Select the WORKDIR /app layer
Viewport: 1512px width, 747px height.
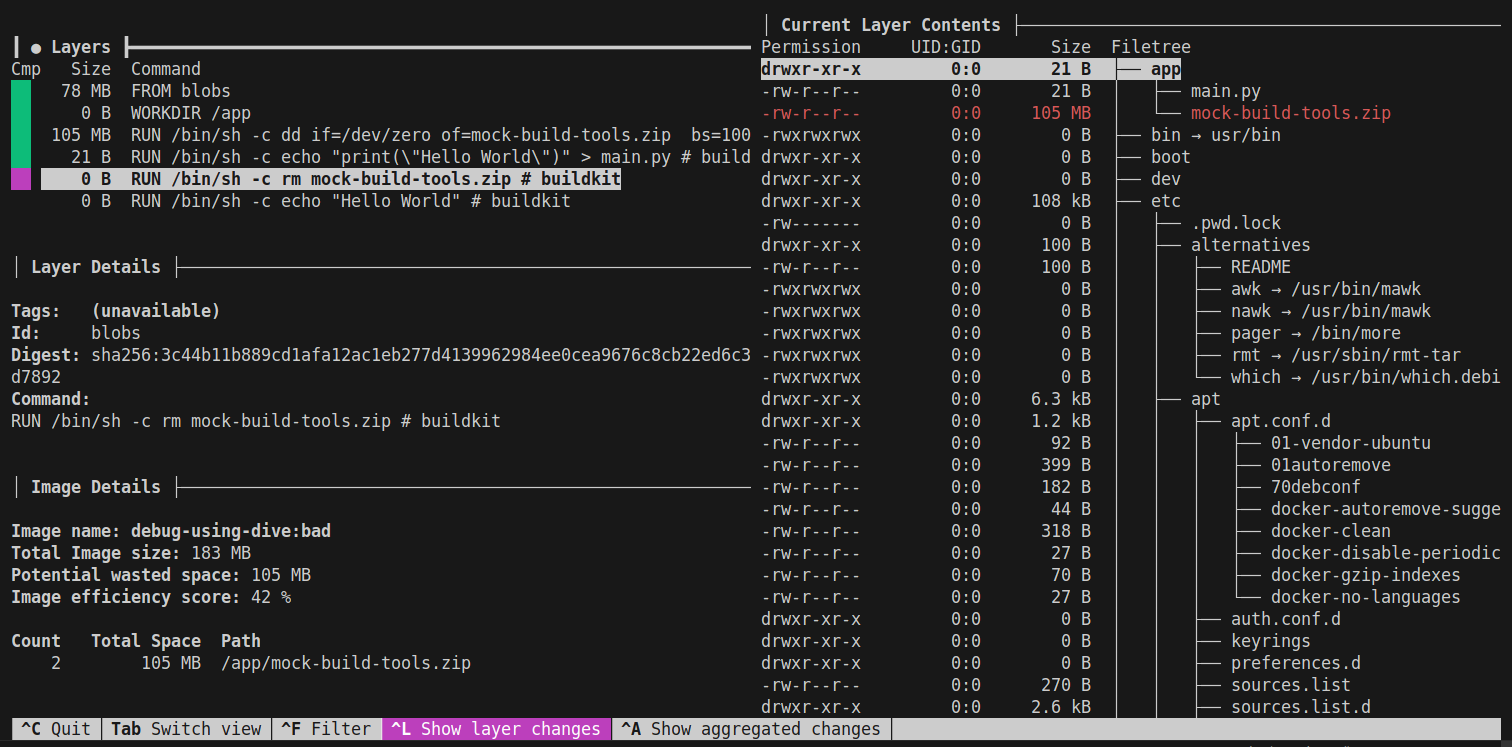[190, 113]
